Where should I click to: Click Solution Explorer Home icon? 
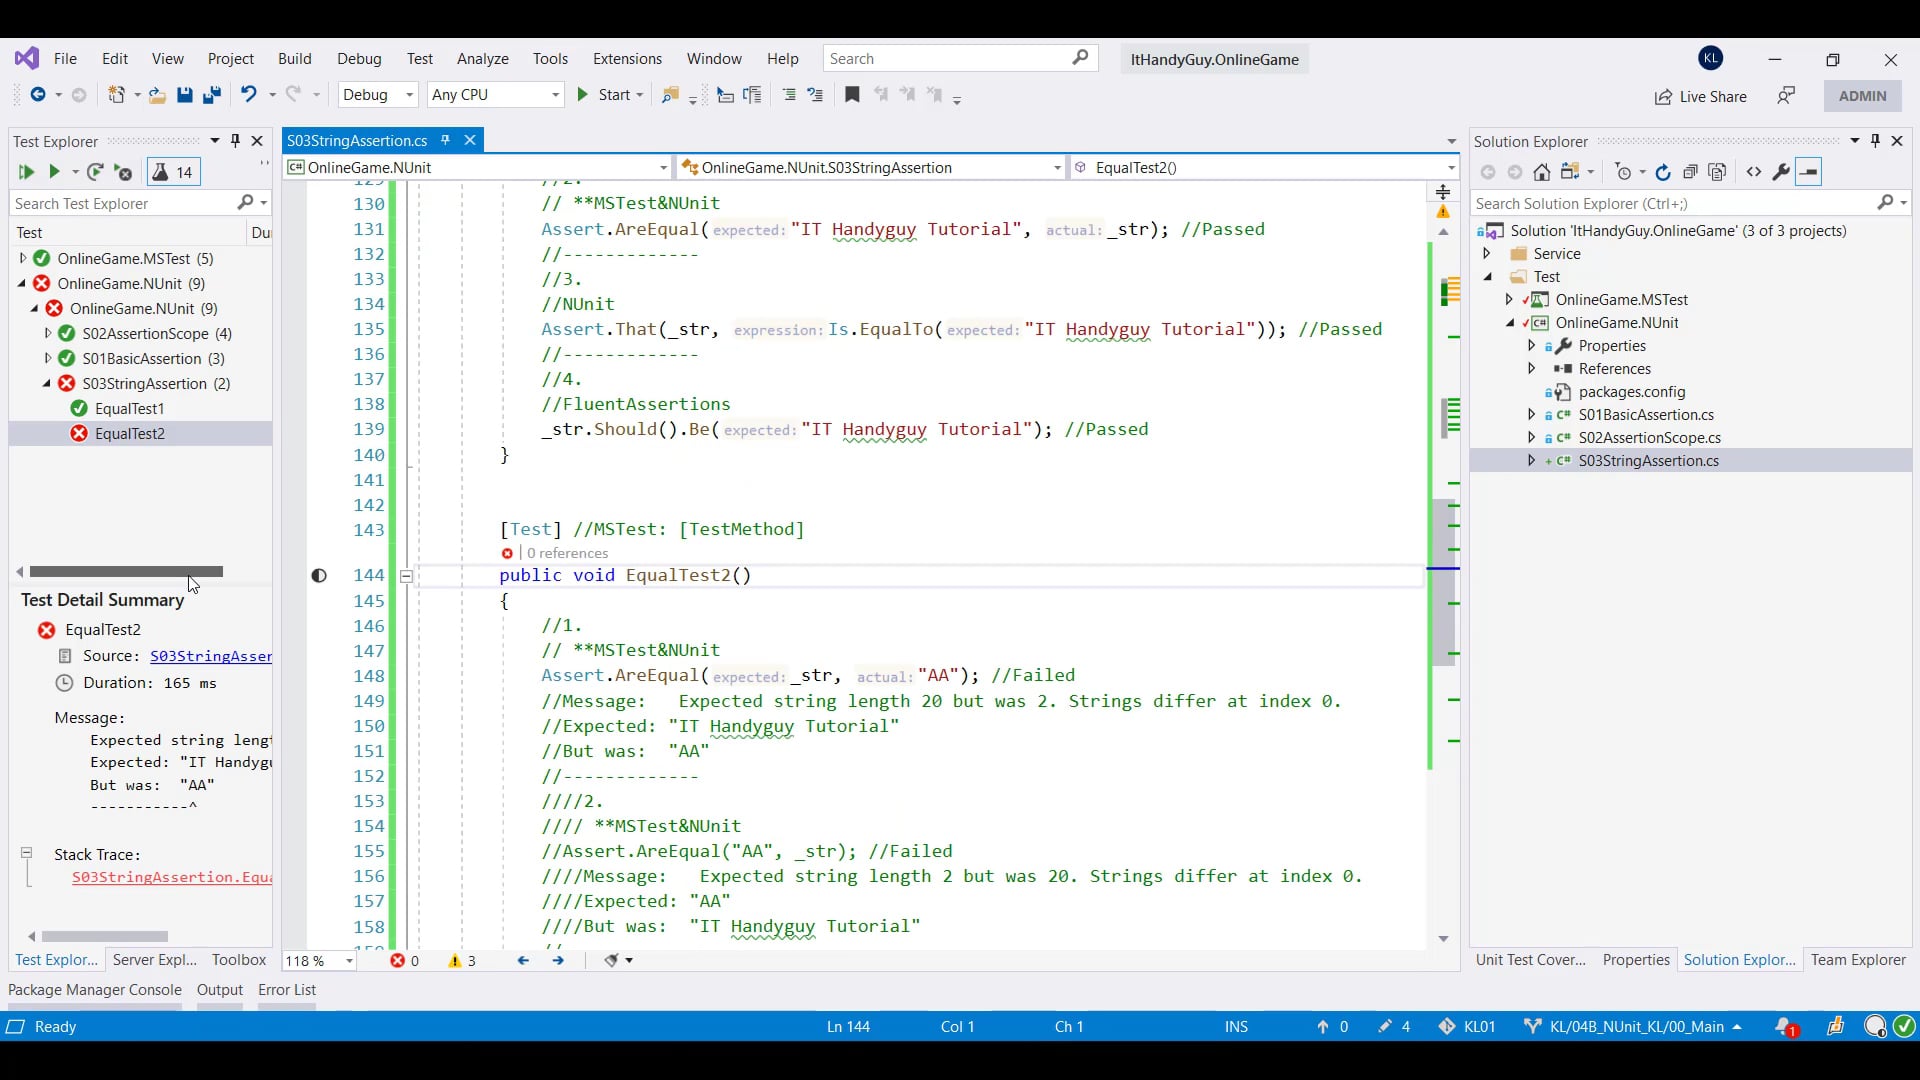click(1542, 172)
